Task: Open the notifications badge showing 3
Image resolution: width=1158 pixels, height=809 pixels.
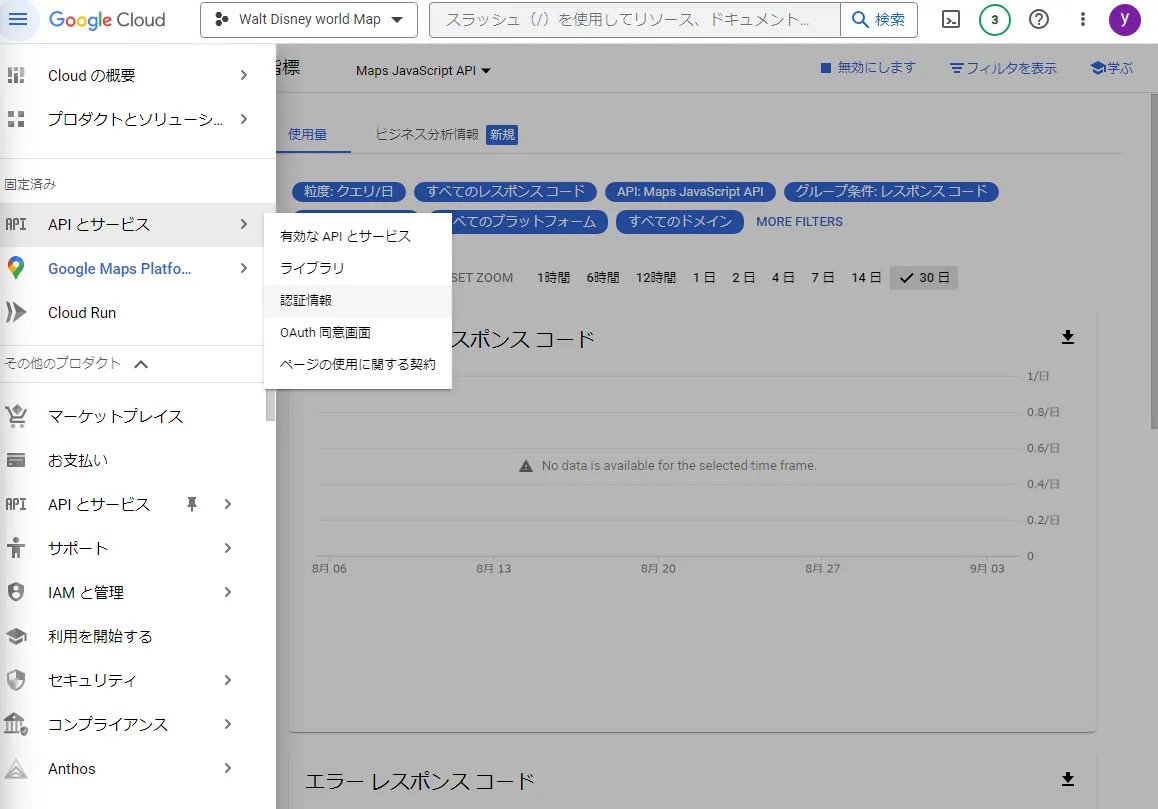Action: (994, 20)
